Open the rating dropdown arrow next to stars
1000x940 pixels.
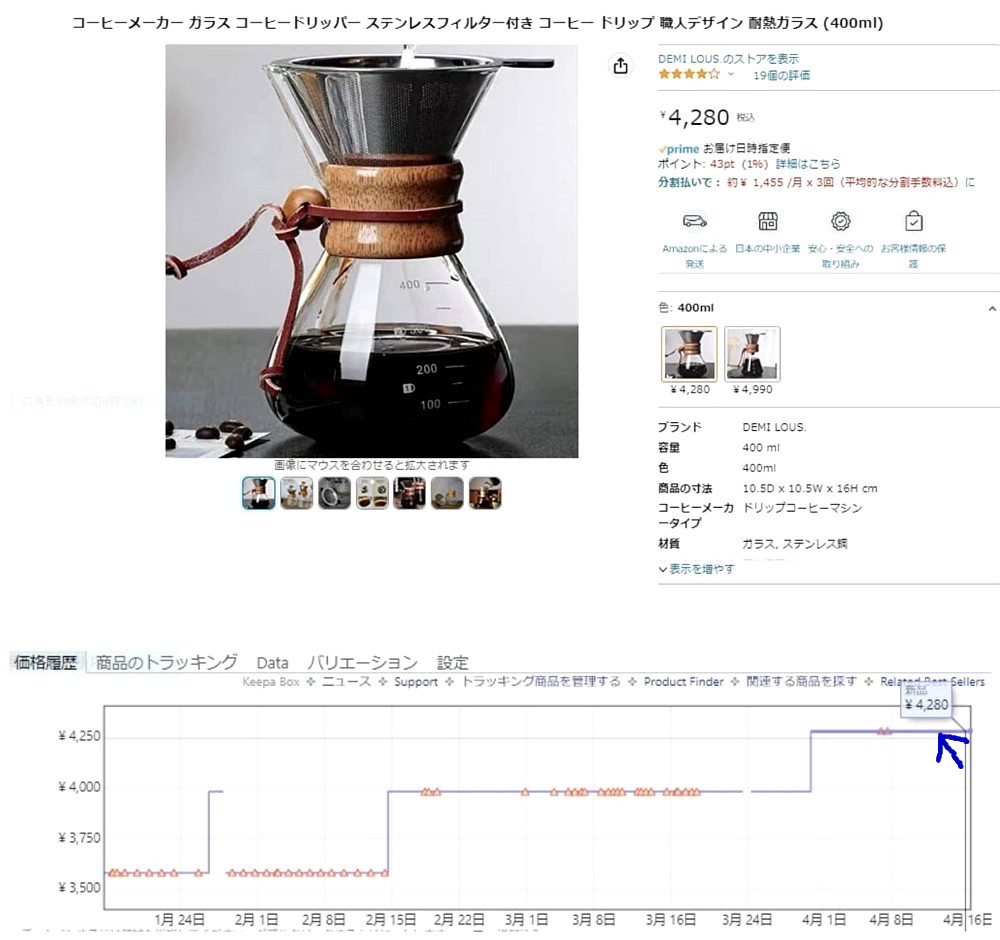tap(731, 75)
